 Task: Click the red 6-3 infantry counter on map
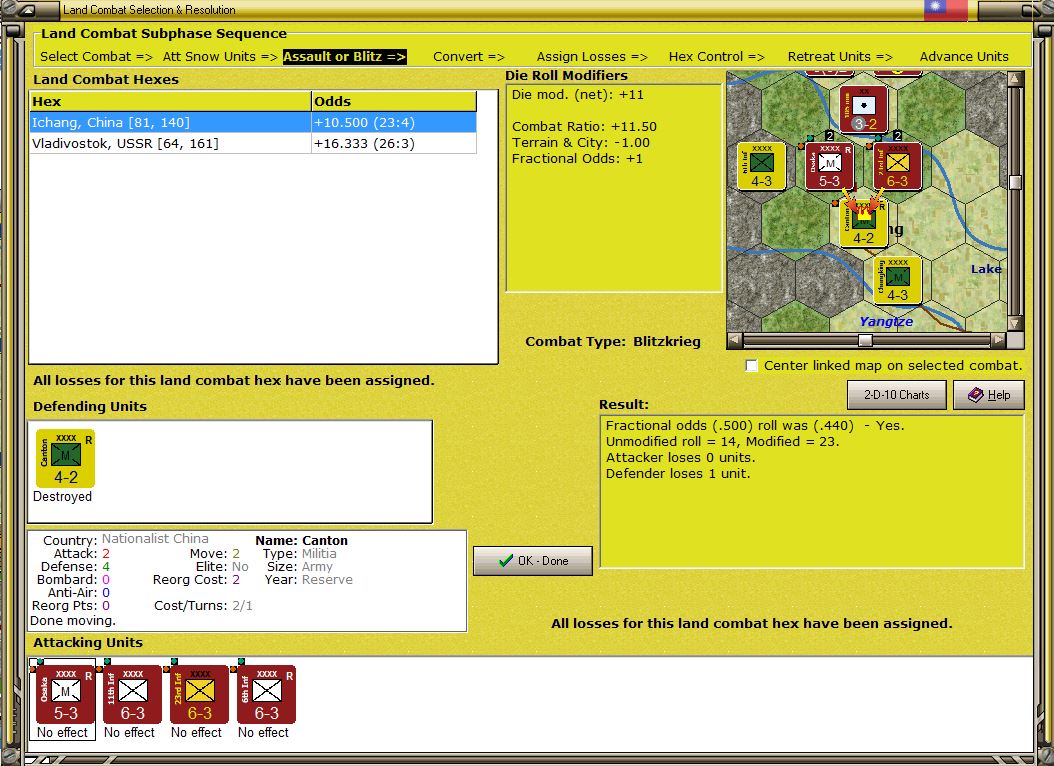coord(897,166)
